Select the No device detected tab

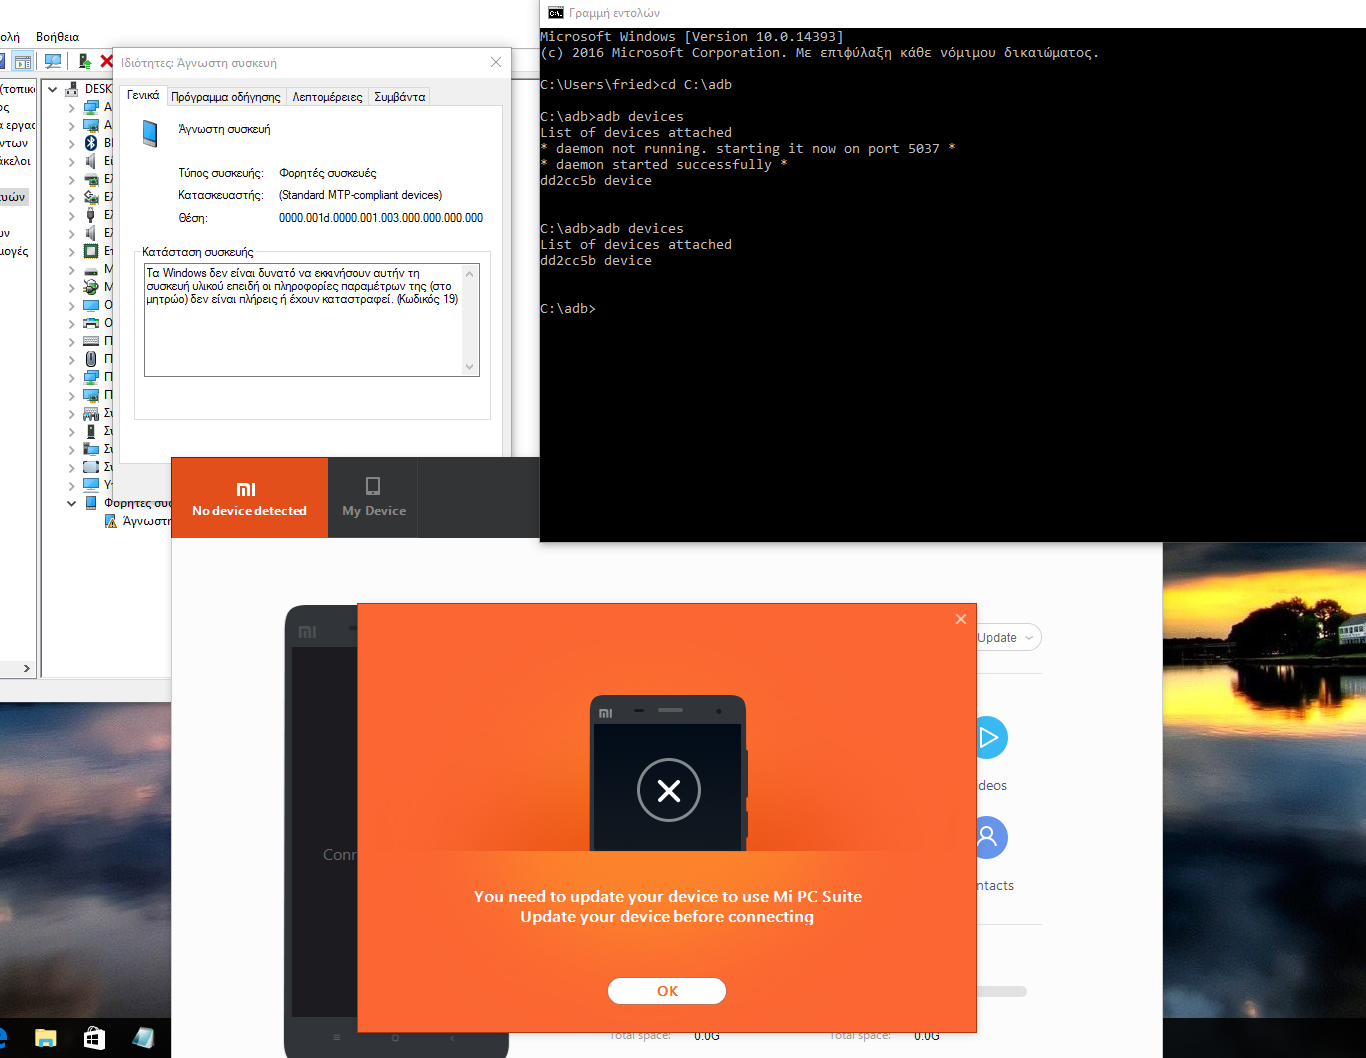tap(249, 497)
